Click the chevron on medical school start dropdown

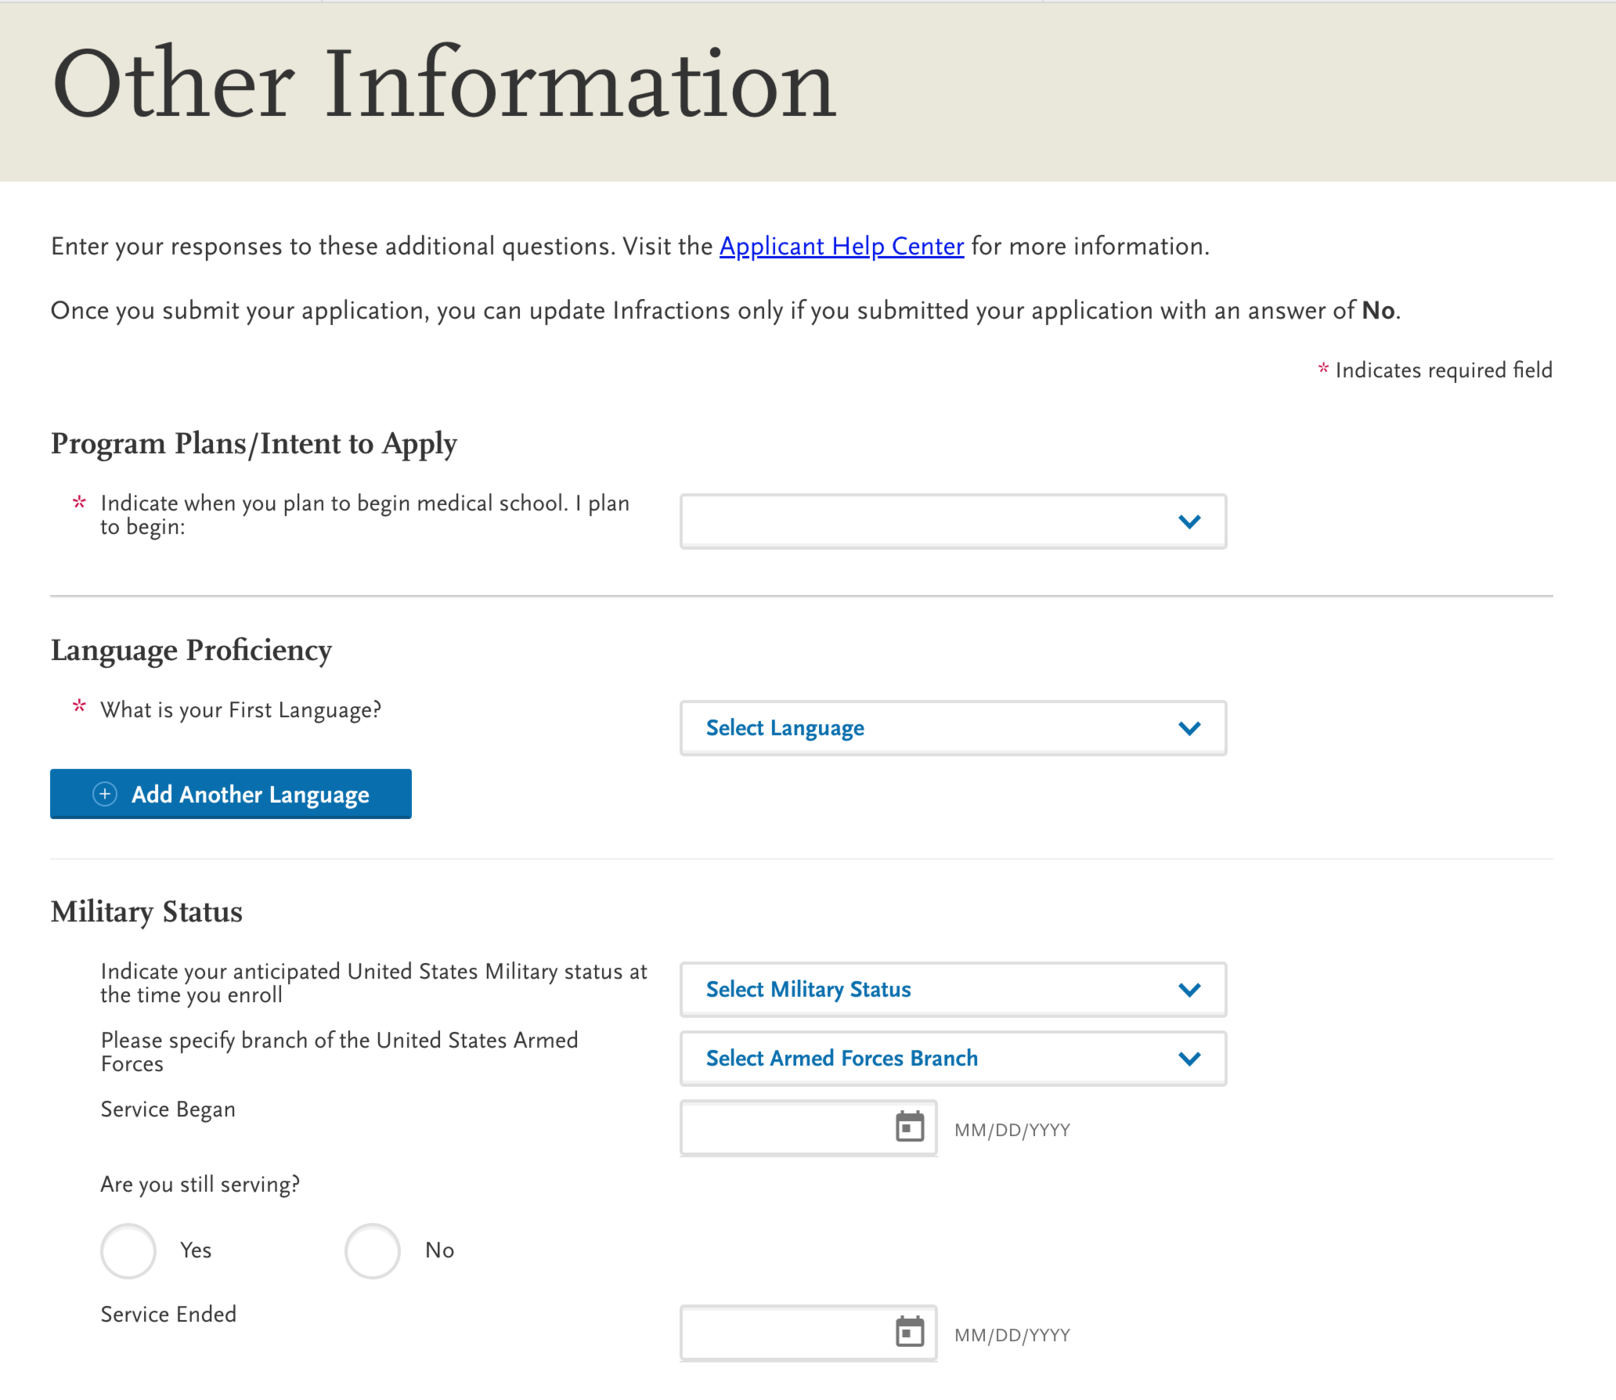1189,521
